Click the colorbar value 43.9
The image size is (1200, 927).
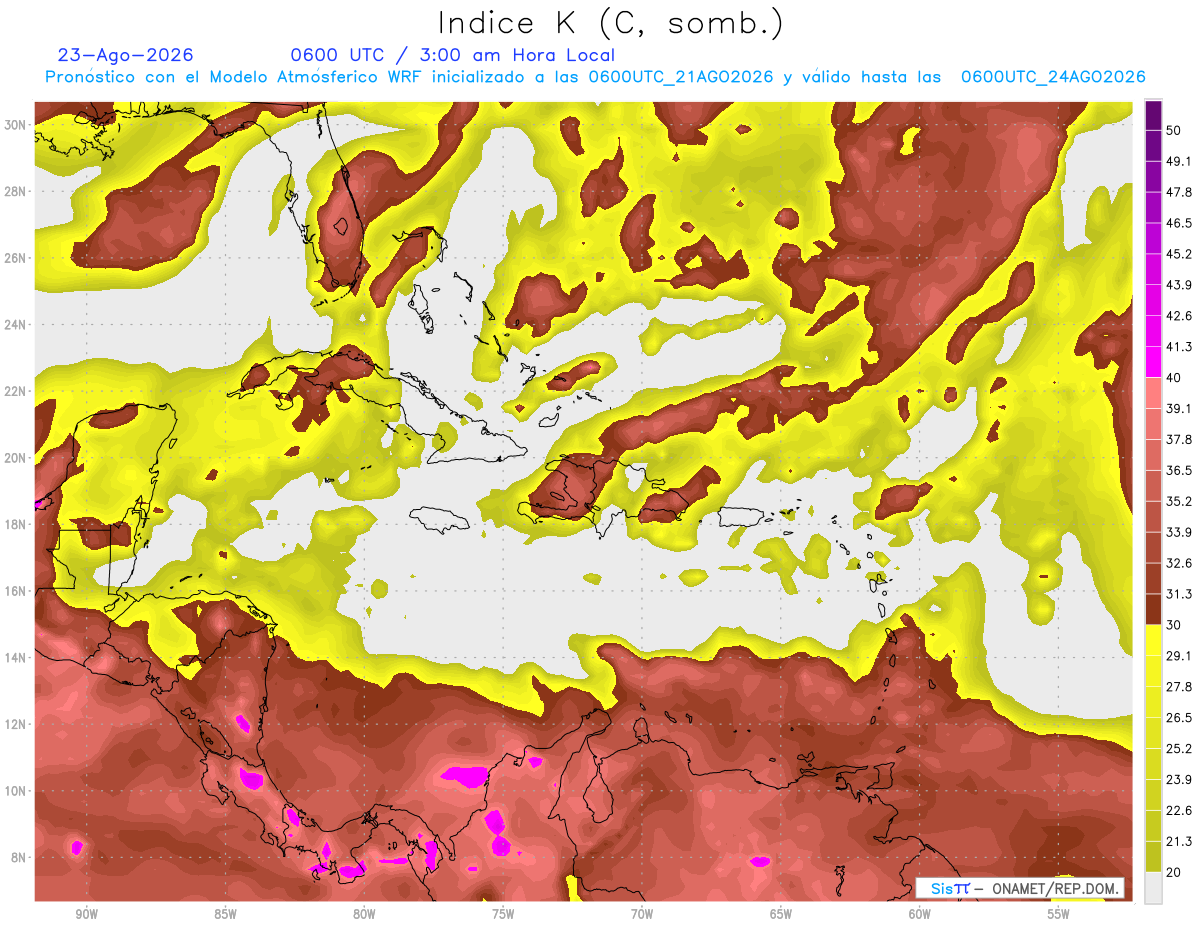[x=1179, y=285]
